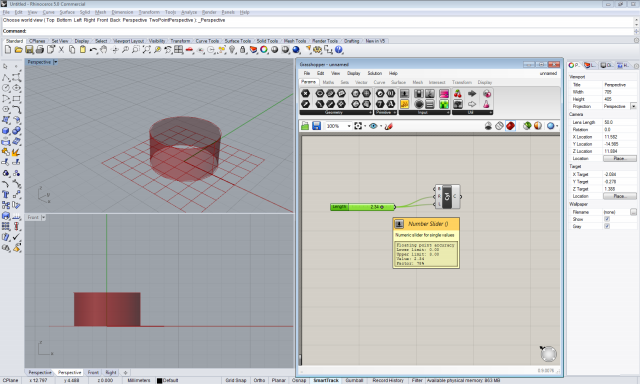Click Target Location Place button

[619, 196]
